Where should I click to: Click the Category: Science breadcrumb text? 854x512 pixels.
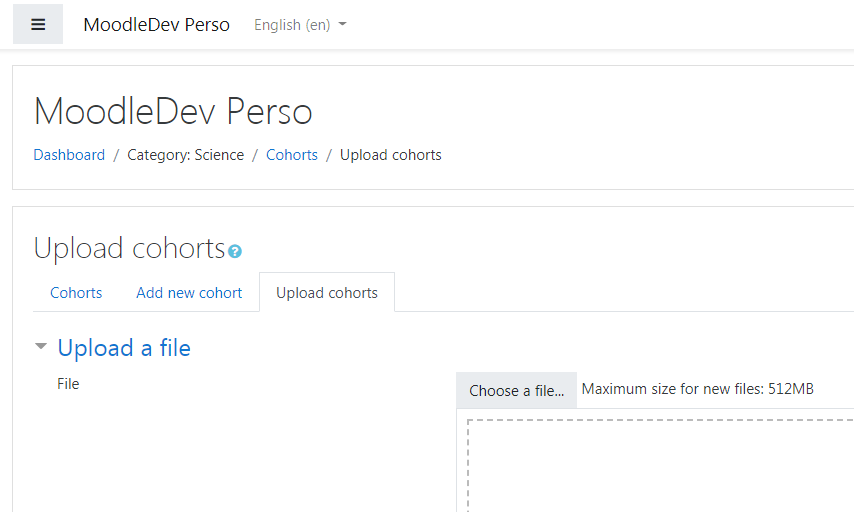(x=185, y=155)
